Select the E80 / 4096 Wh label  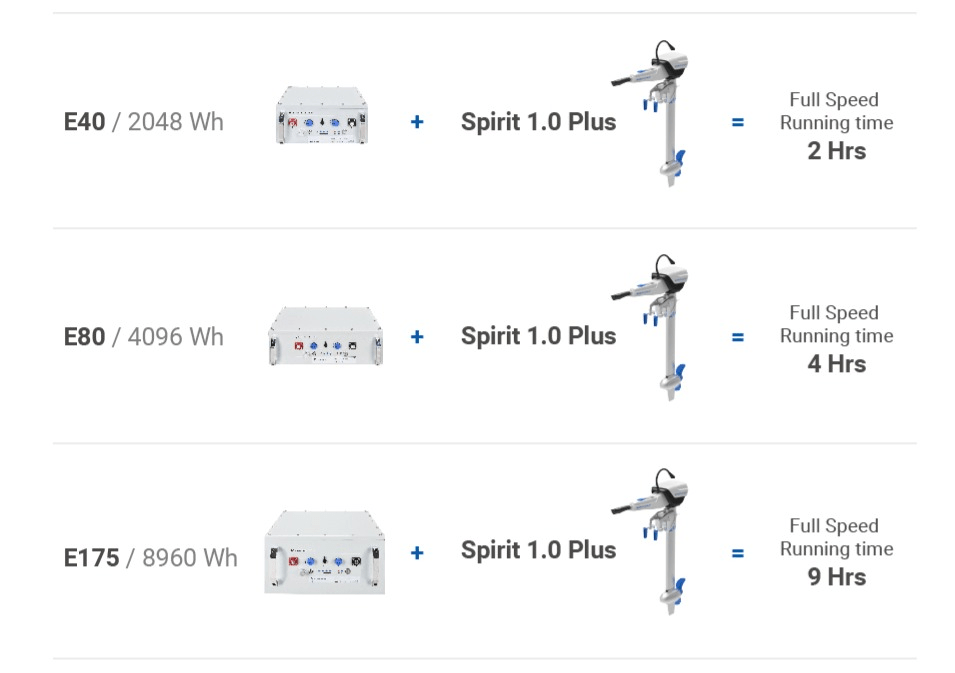click(x=144, y=337)
